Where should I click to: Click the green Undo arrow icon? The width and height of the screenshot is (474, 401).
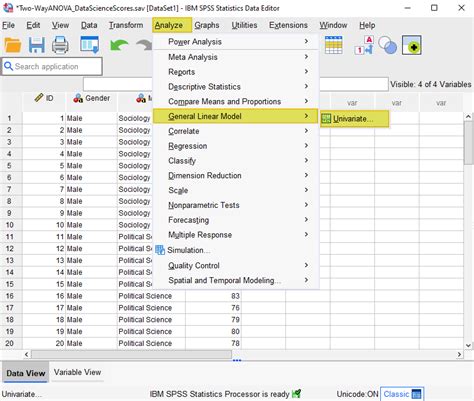pyautogui.click(x=119, y=45)
